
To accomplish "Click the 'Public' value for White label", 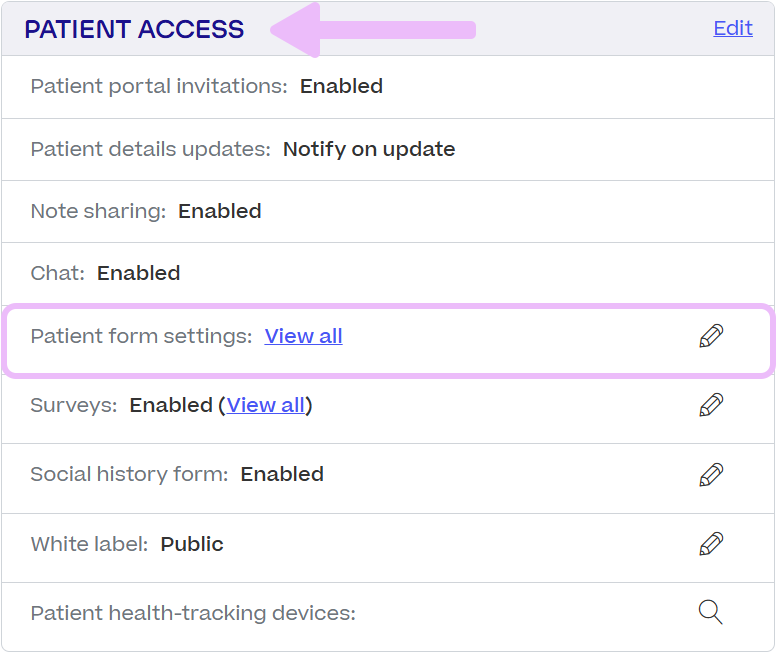I will (x=192, y=544).
